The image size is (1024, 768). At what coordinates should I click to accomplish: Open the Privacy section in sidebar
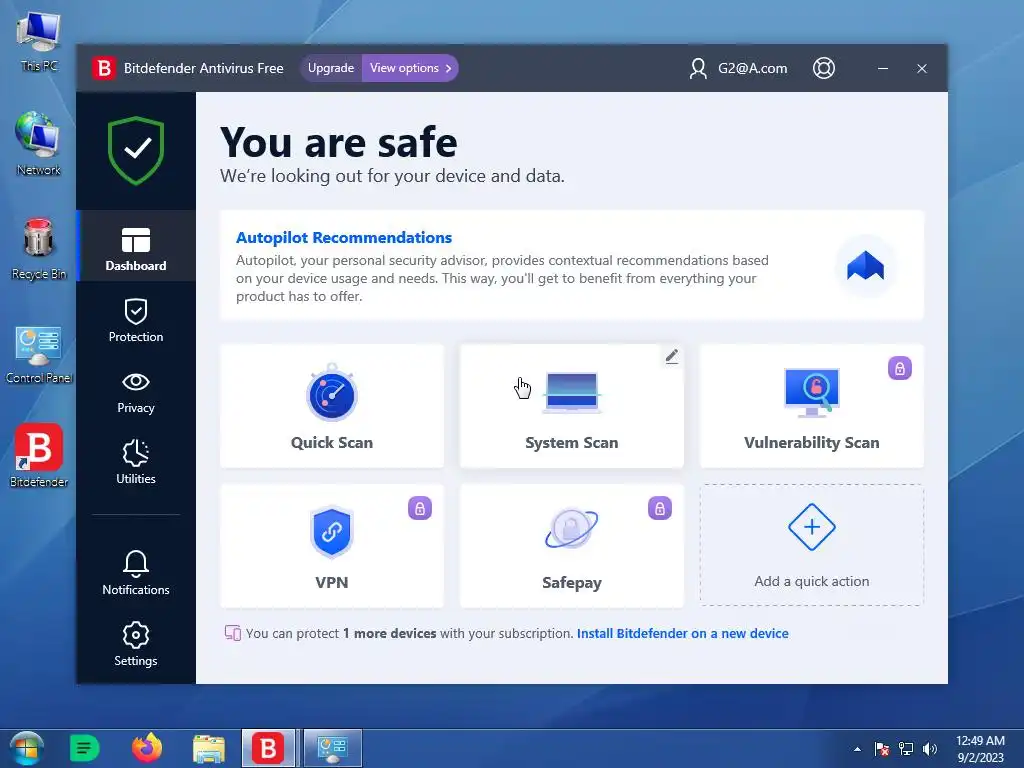coord(136,392)
